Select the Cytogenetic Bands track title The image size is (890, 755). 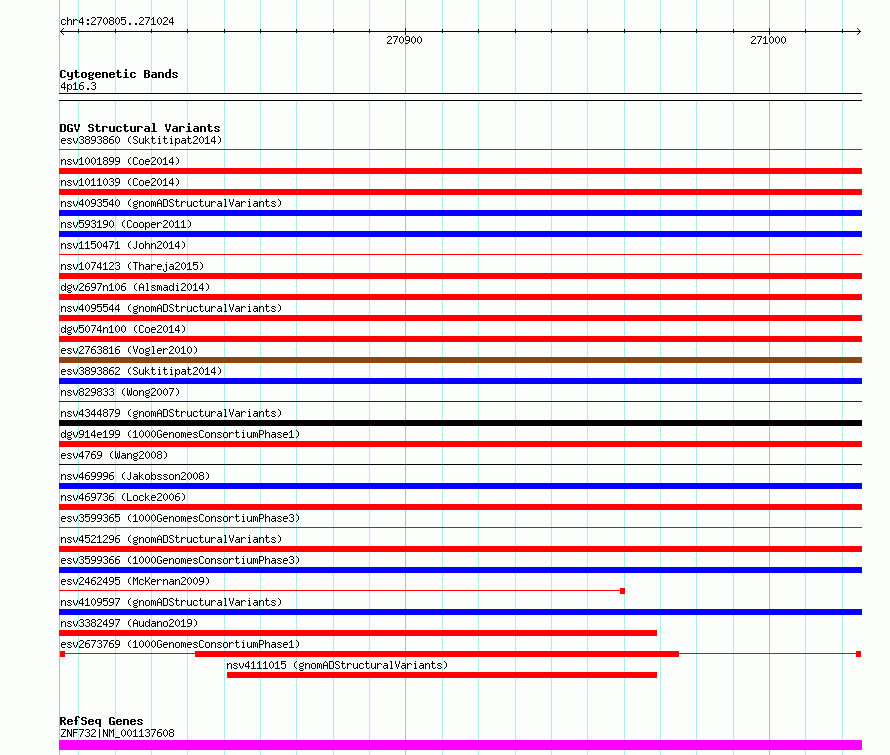[x=119, y=74]
